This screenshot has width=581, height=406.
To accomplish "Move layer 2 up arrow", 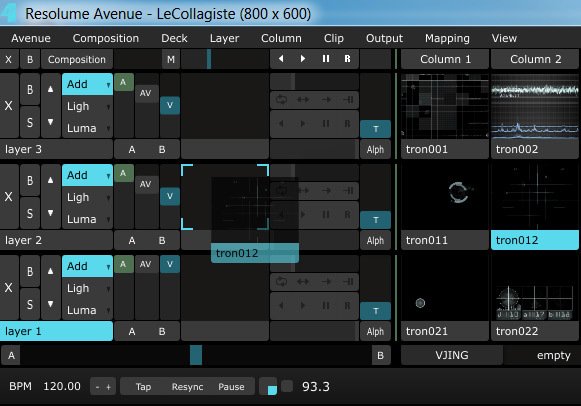I will point(50,180).
